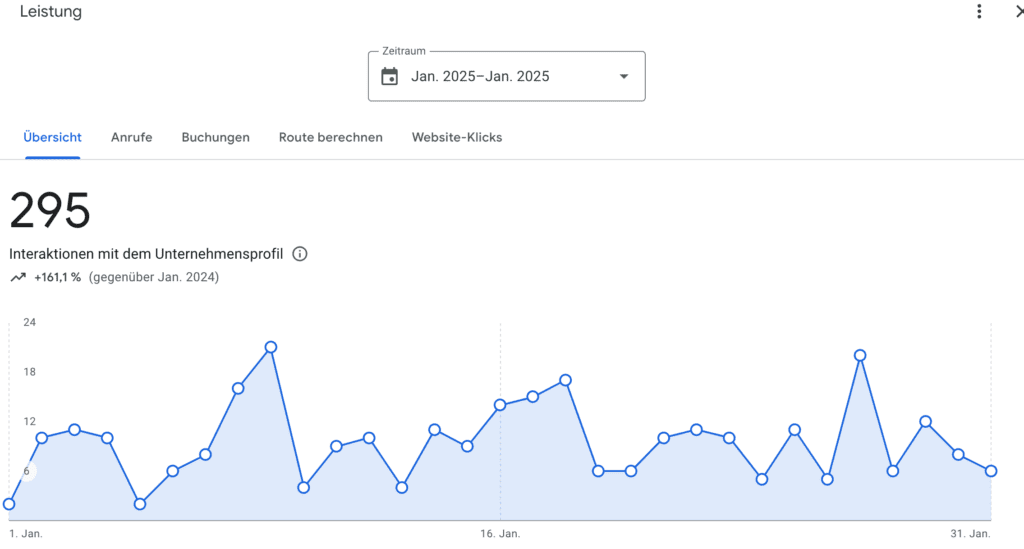
Task: Click the 16. Jan. axis label
Action: coord(500,533)
